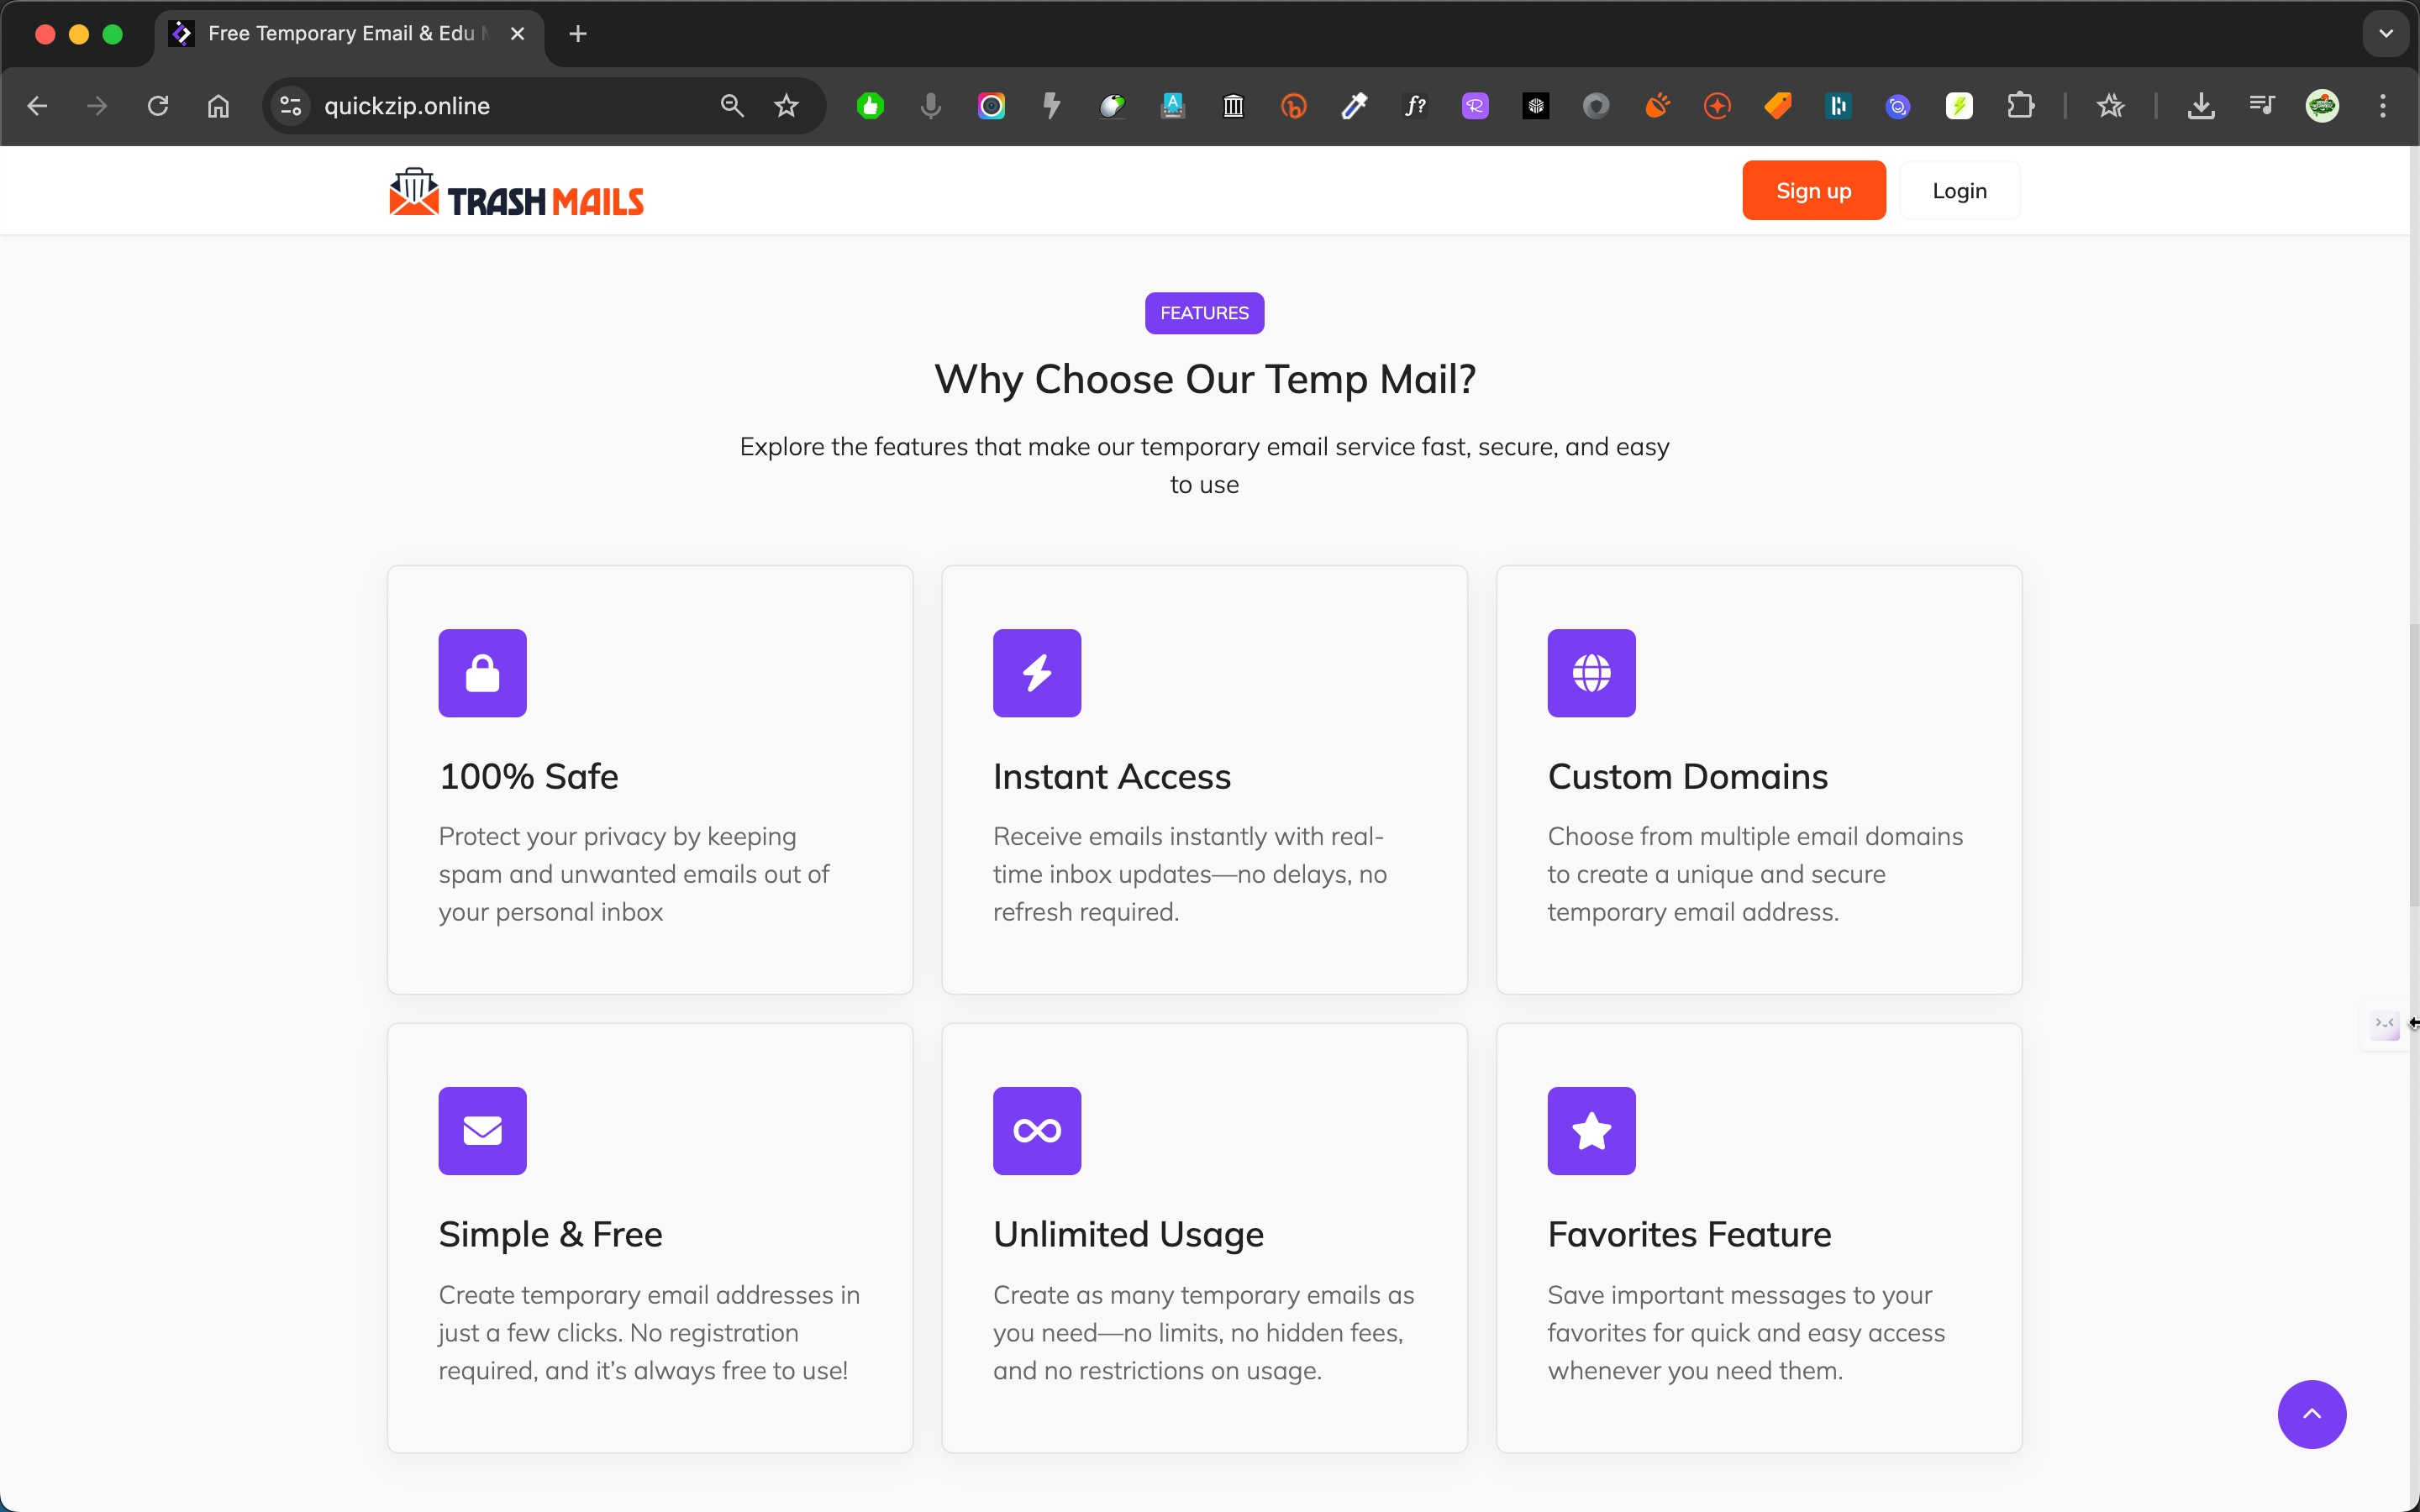Open site information controls in the address bar

tap(289, 106)
